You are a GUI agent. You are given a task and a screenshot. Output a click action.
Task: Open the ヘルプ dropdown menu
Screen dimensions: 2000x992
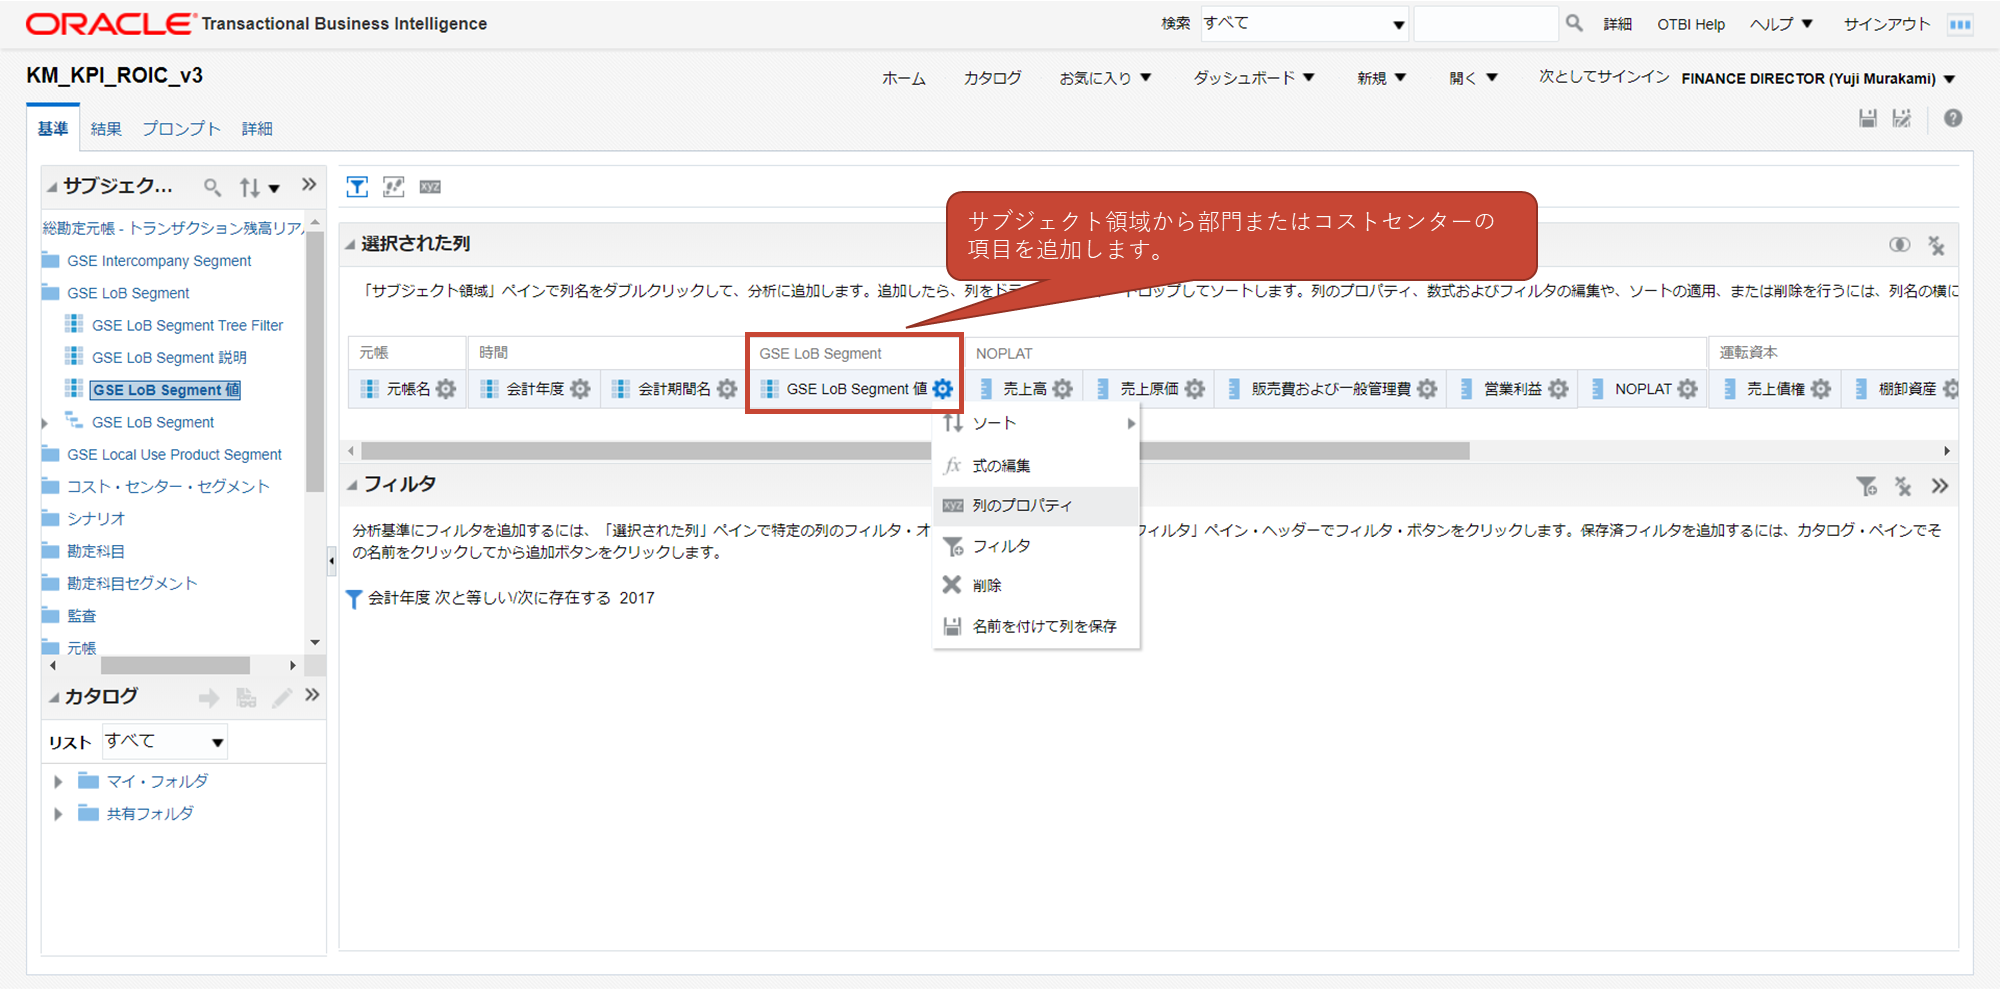[x=1781, y=24]
